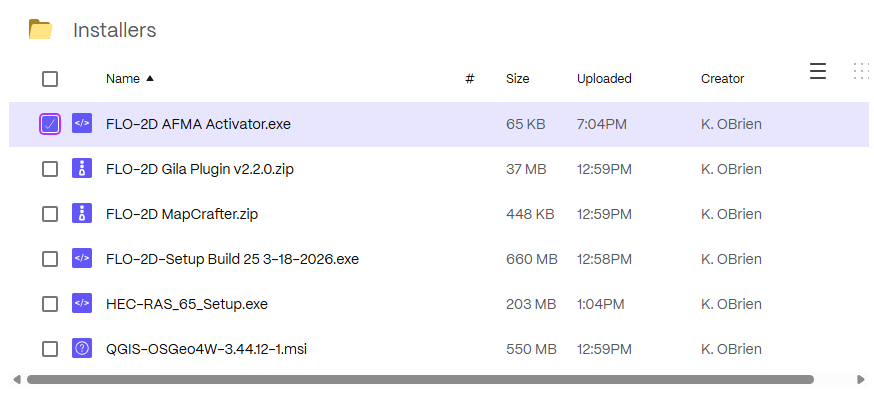874x396 pixels.
Task: Click the 550 MB size value
Action: coord(531,349)
